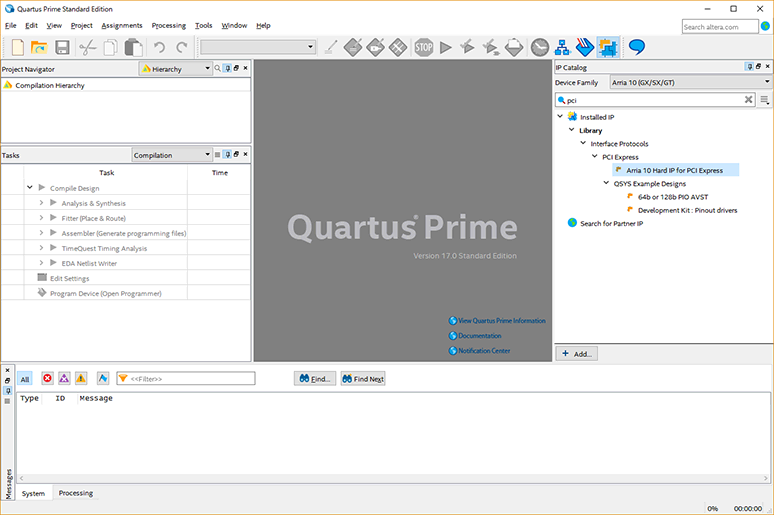Collapse the QSYS Example Designs node
This screenshot has height=515, width=774.
606,183
